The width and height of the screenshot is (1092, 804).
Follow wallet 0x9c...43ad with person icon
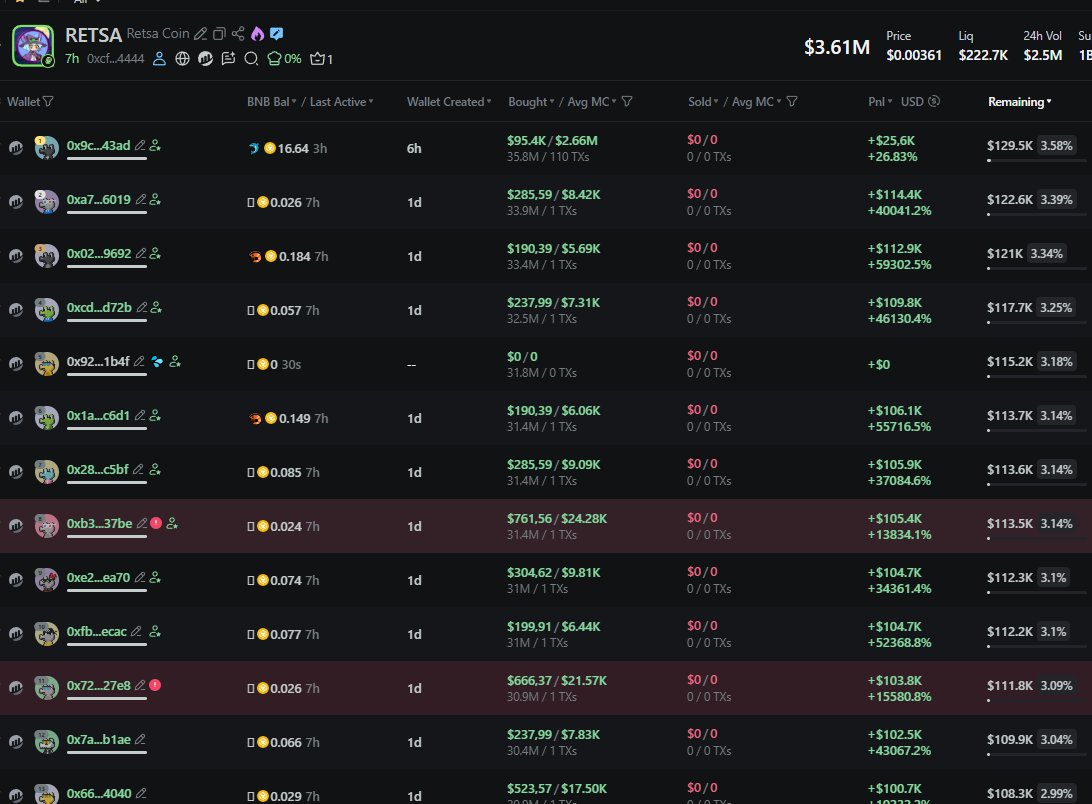coord(155,145)
